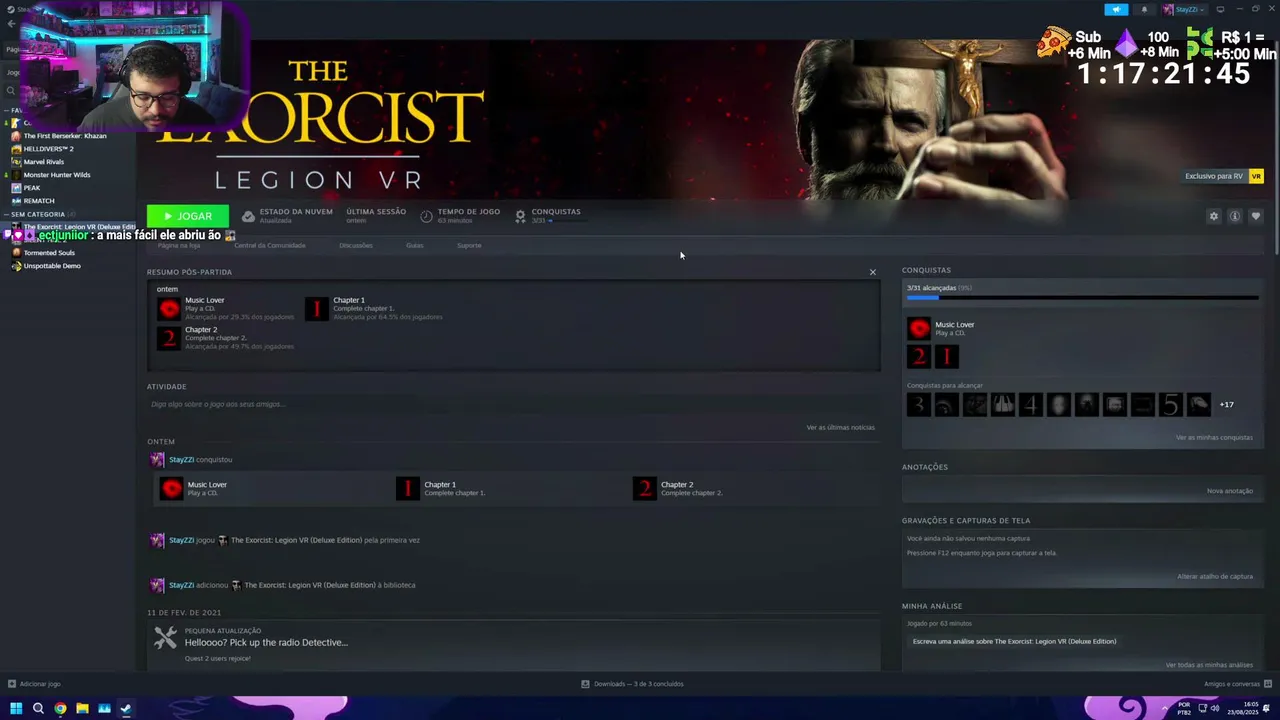Viewport: 1280px width, 720px height.
Task: Click Alterar atalho de captura link
Action: pyautogui.click(x=1215, y=577)
